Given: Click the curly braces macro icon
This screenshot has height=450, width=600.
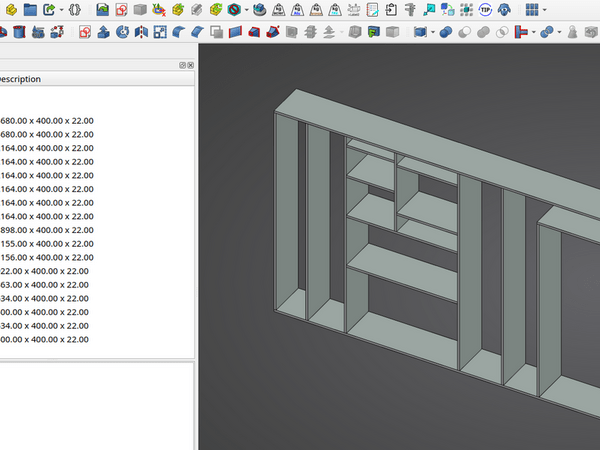Looking at the screenshot, I should pos(74,10).
